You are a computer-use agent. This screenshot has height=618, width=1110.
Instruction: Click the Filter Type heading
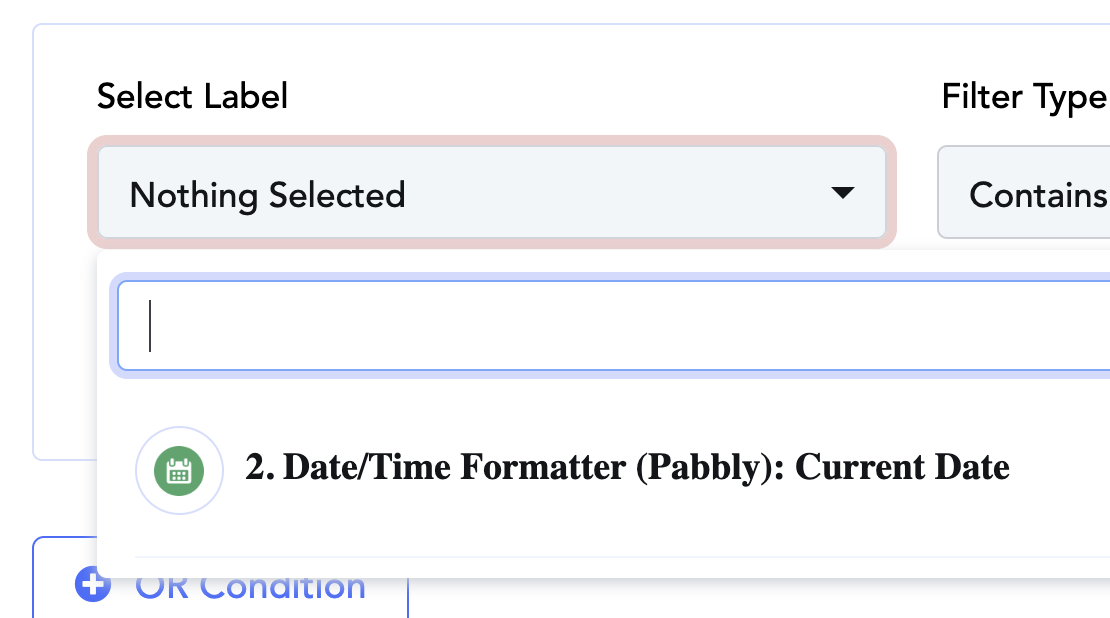[1025, 98]
